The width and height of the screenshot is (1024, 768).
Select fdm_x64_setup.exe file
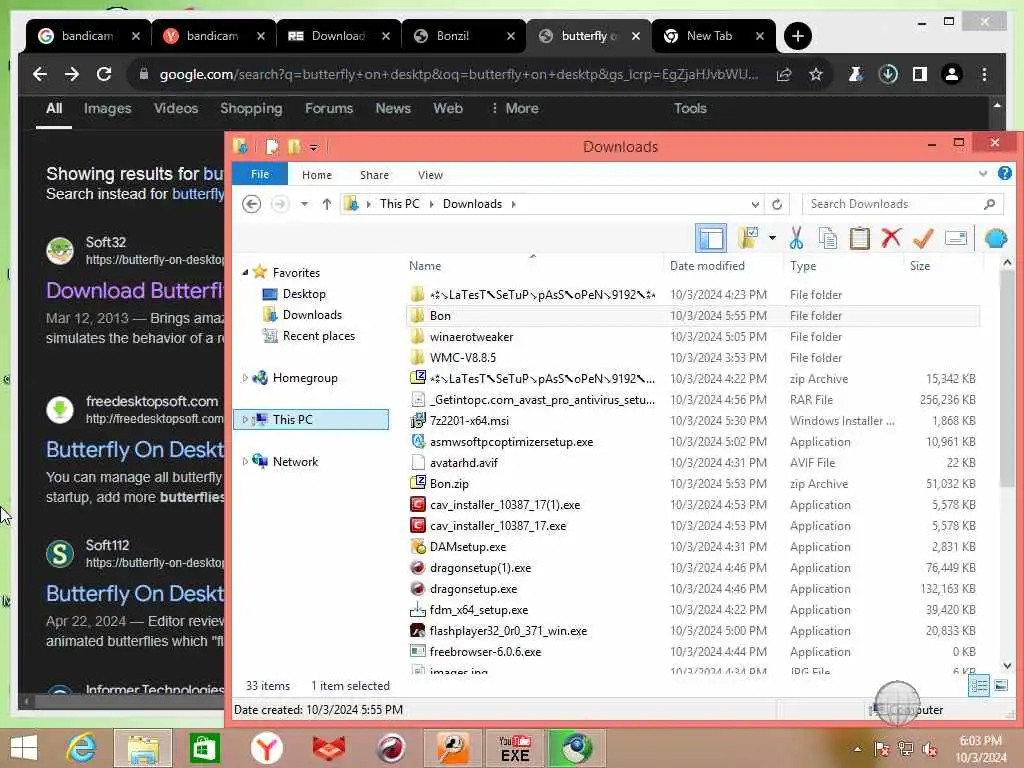(x=479, y=610)
